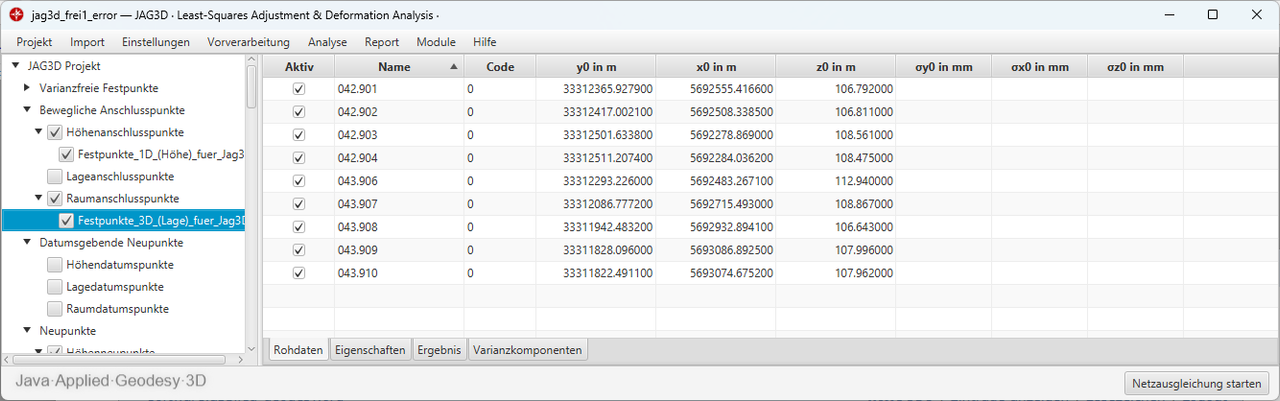Deactivate point 042.901 via Aktiv checkbox
Screen dimensions: 1280x401
(298, 89)
